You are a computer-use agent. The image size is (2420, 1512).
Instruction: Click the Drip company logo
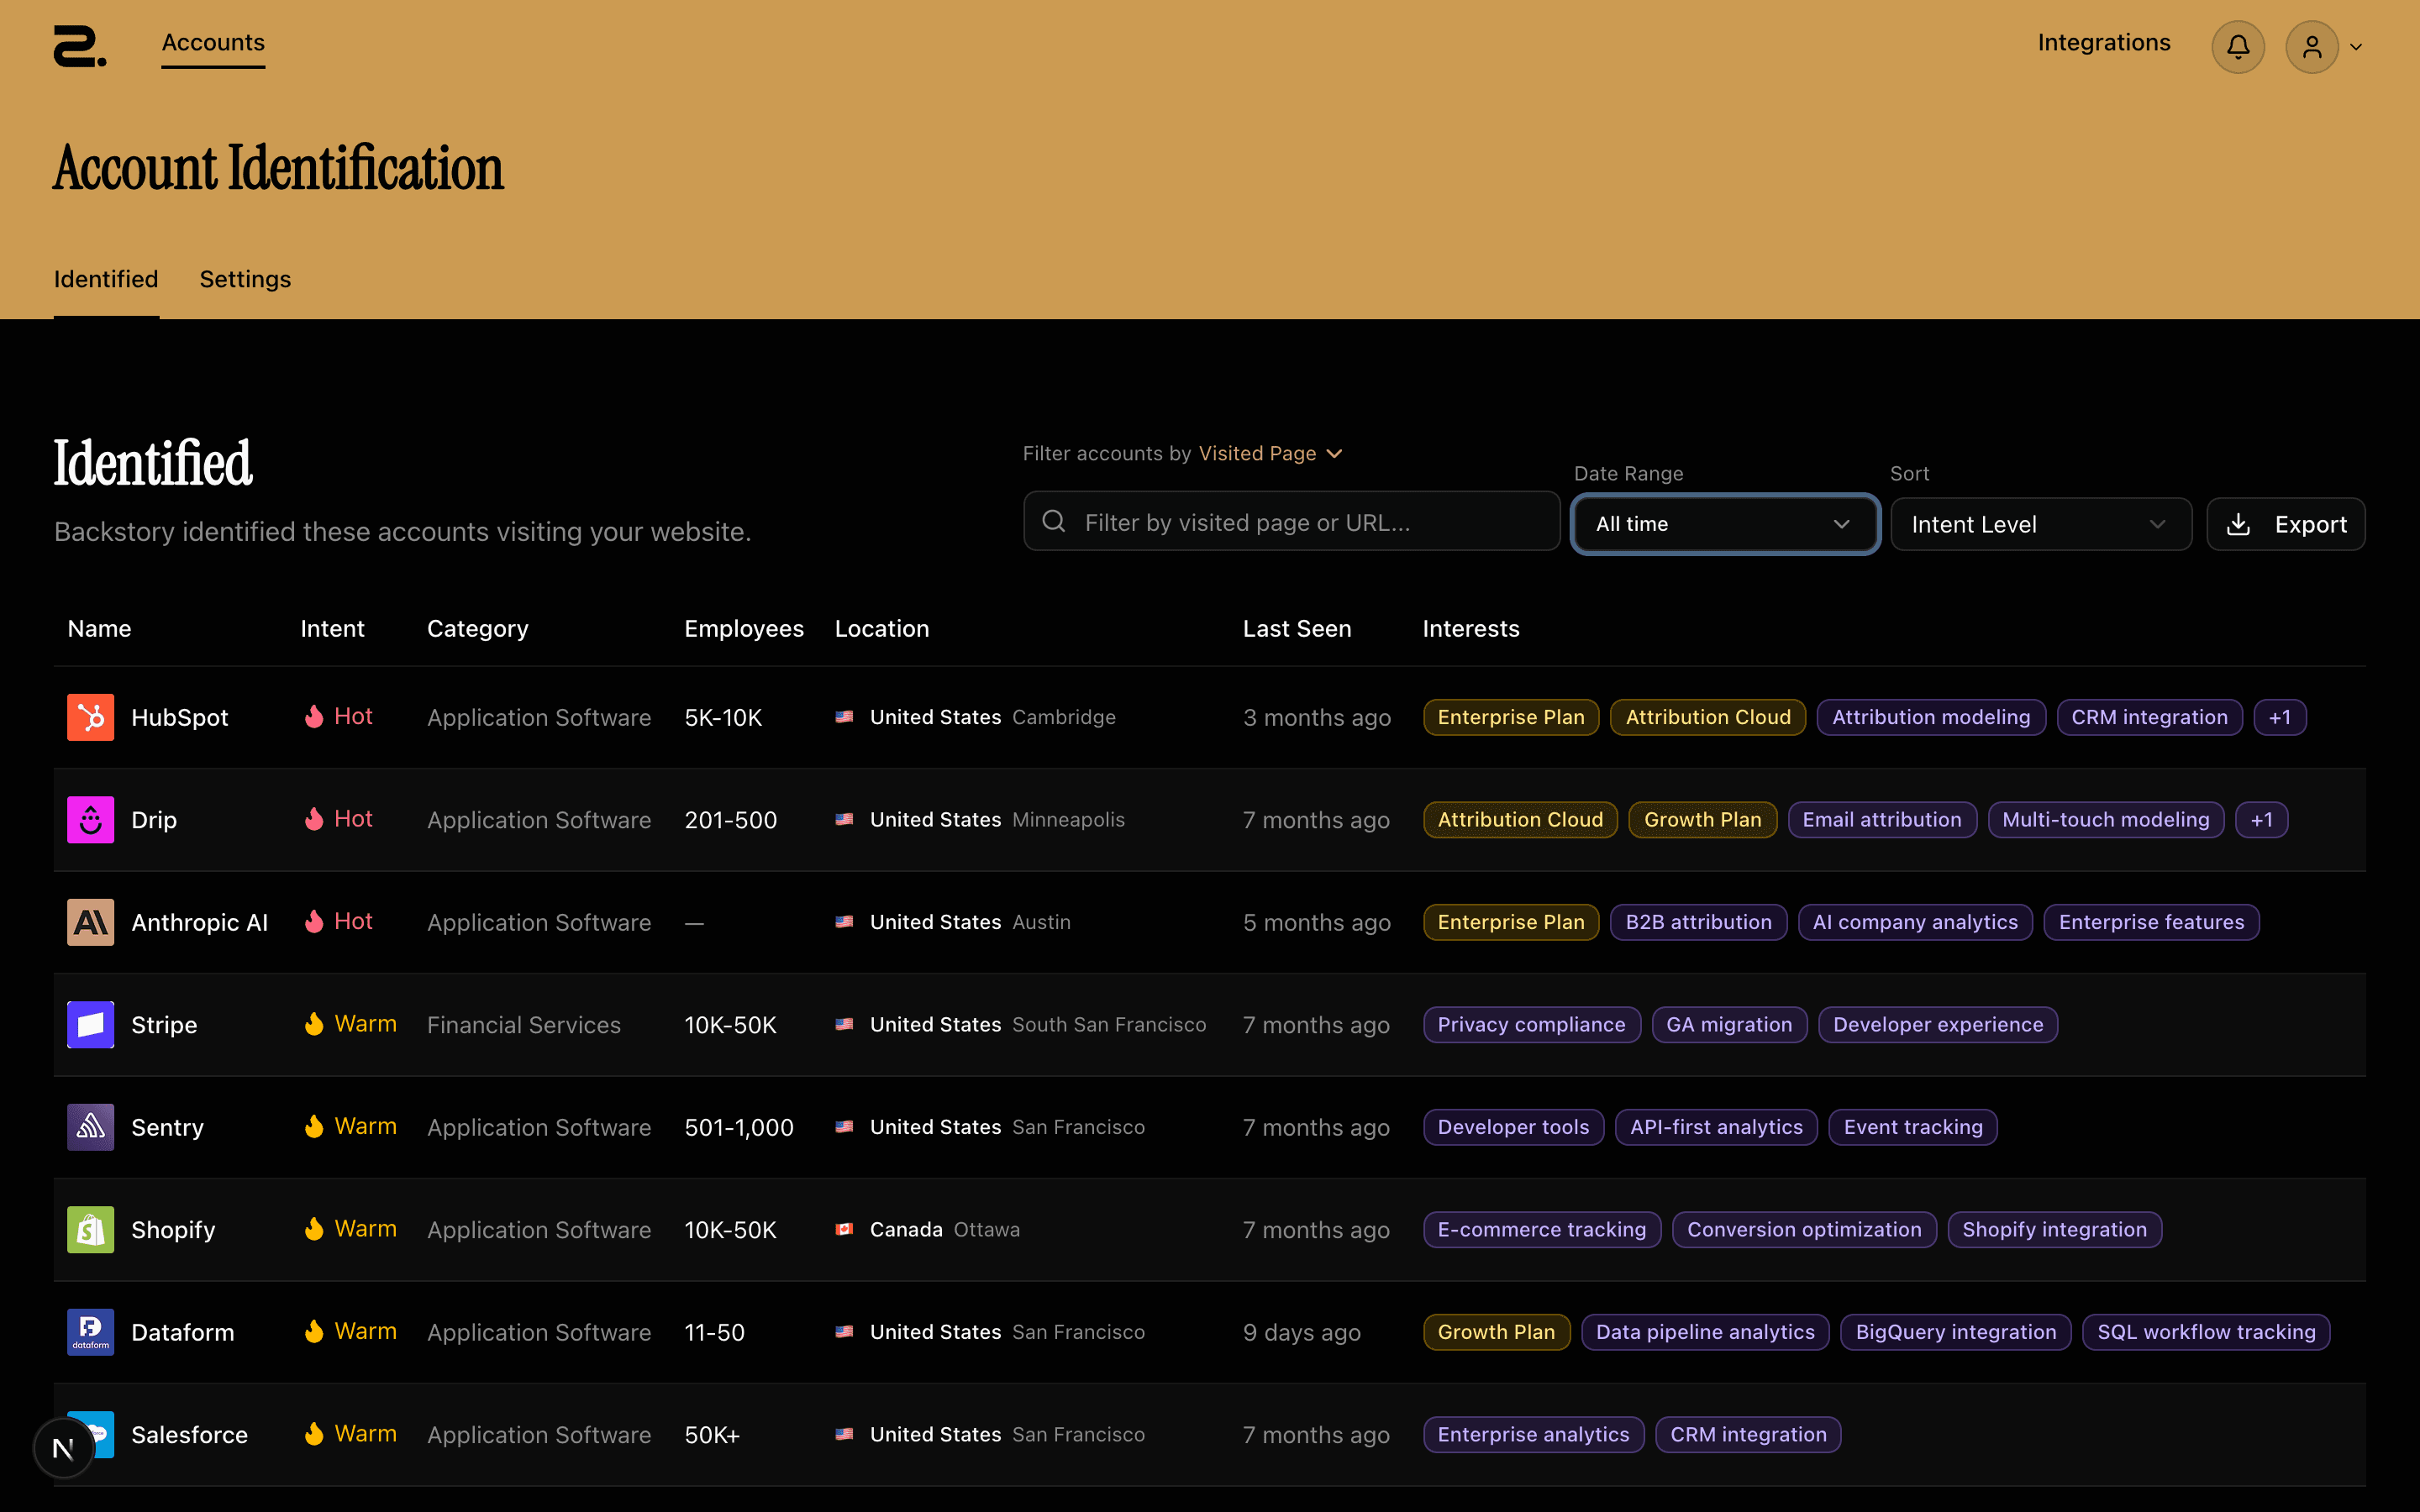coord(90,820)
